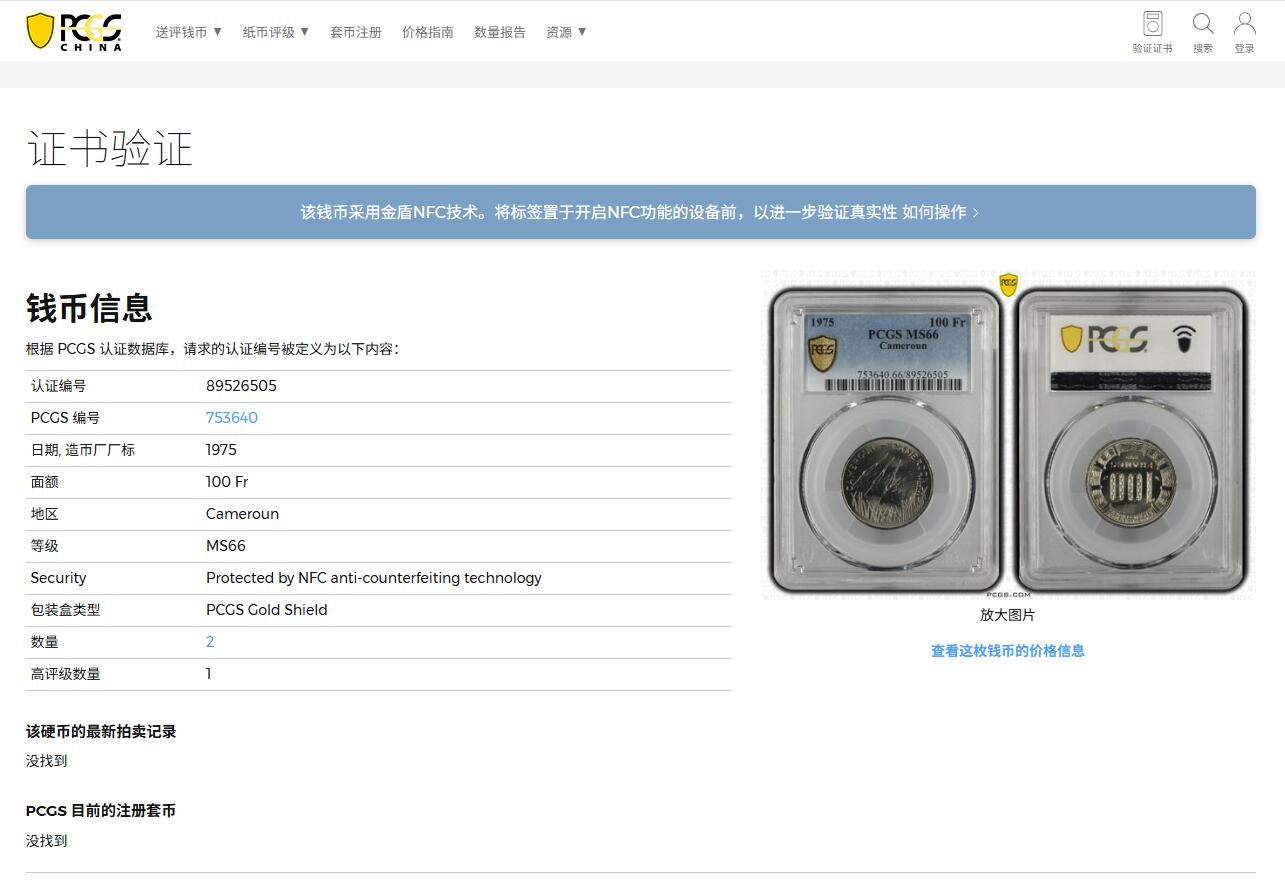The image size is (1285, 886).
Task: Click the 如何操作 link in NFC banner
Action: (940, 212)
